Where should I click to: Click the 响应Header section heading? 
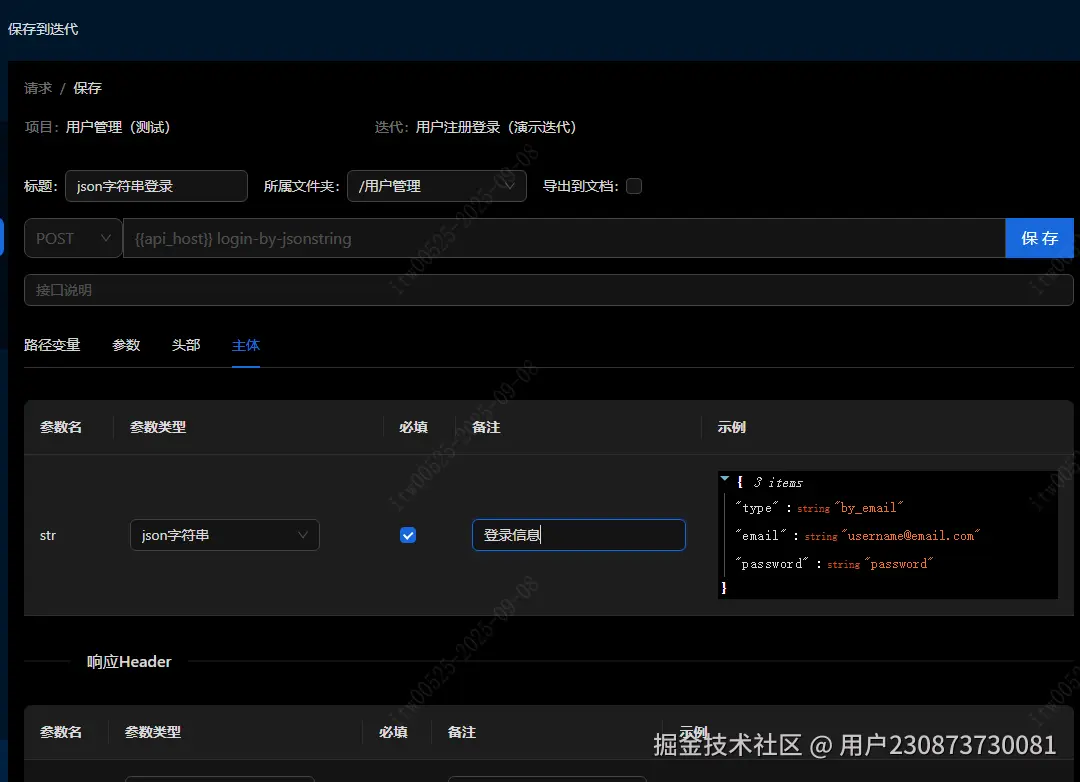(129, 661)
